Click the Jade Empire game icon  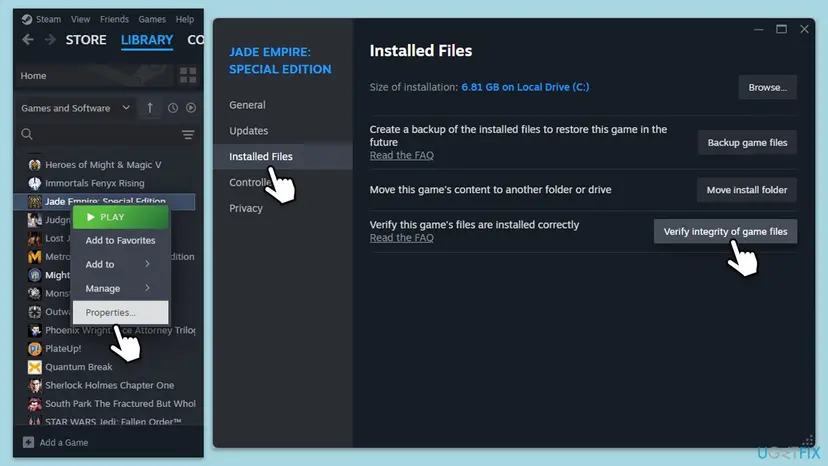pyautogui.click(x=35, y=201)
